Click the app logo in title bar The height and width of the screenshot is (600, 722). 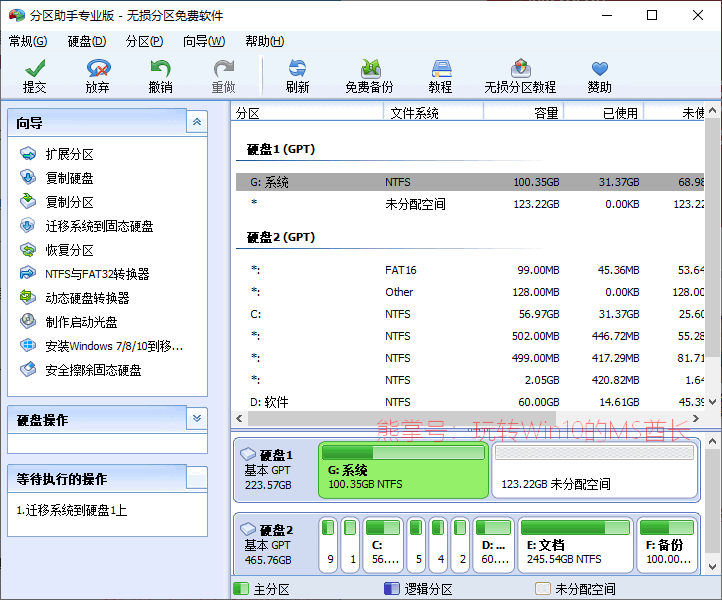tap(17, 15)
